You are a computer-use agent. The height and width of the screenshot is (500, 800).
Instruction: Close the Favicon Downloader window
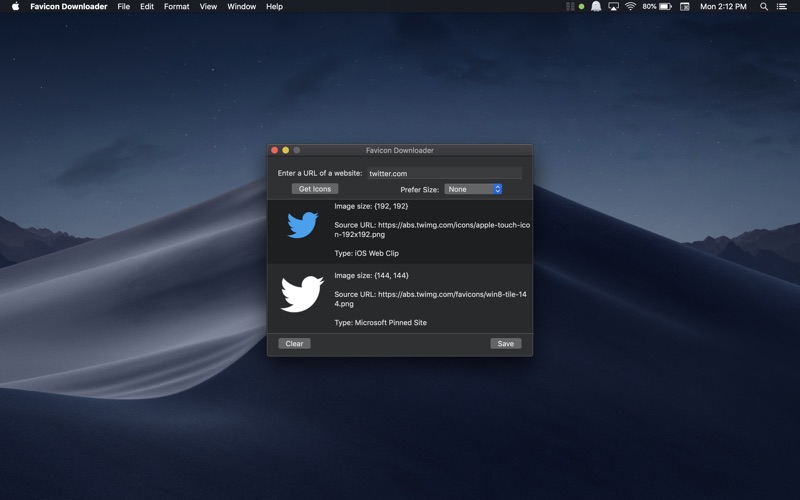pyautogui.click(x=274, y=150)
